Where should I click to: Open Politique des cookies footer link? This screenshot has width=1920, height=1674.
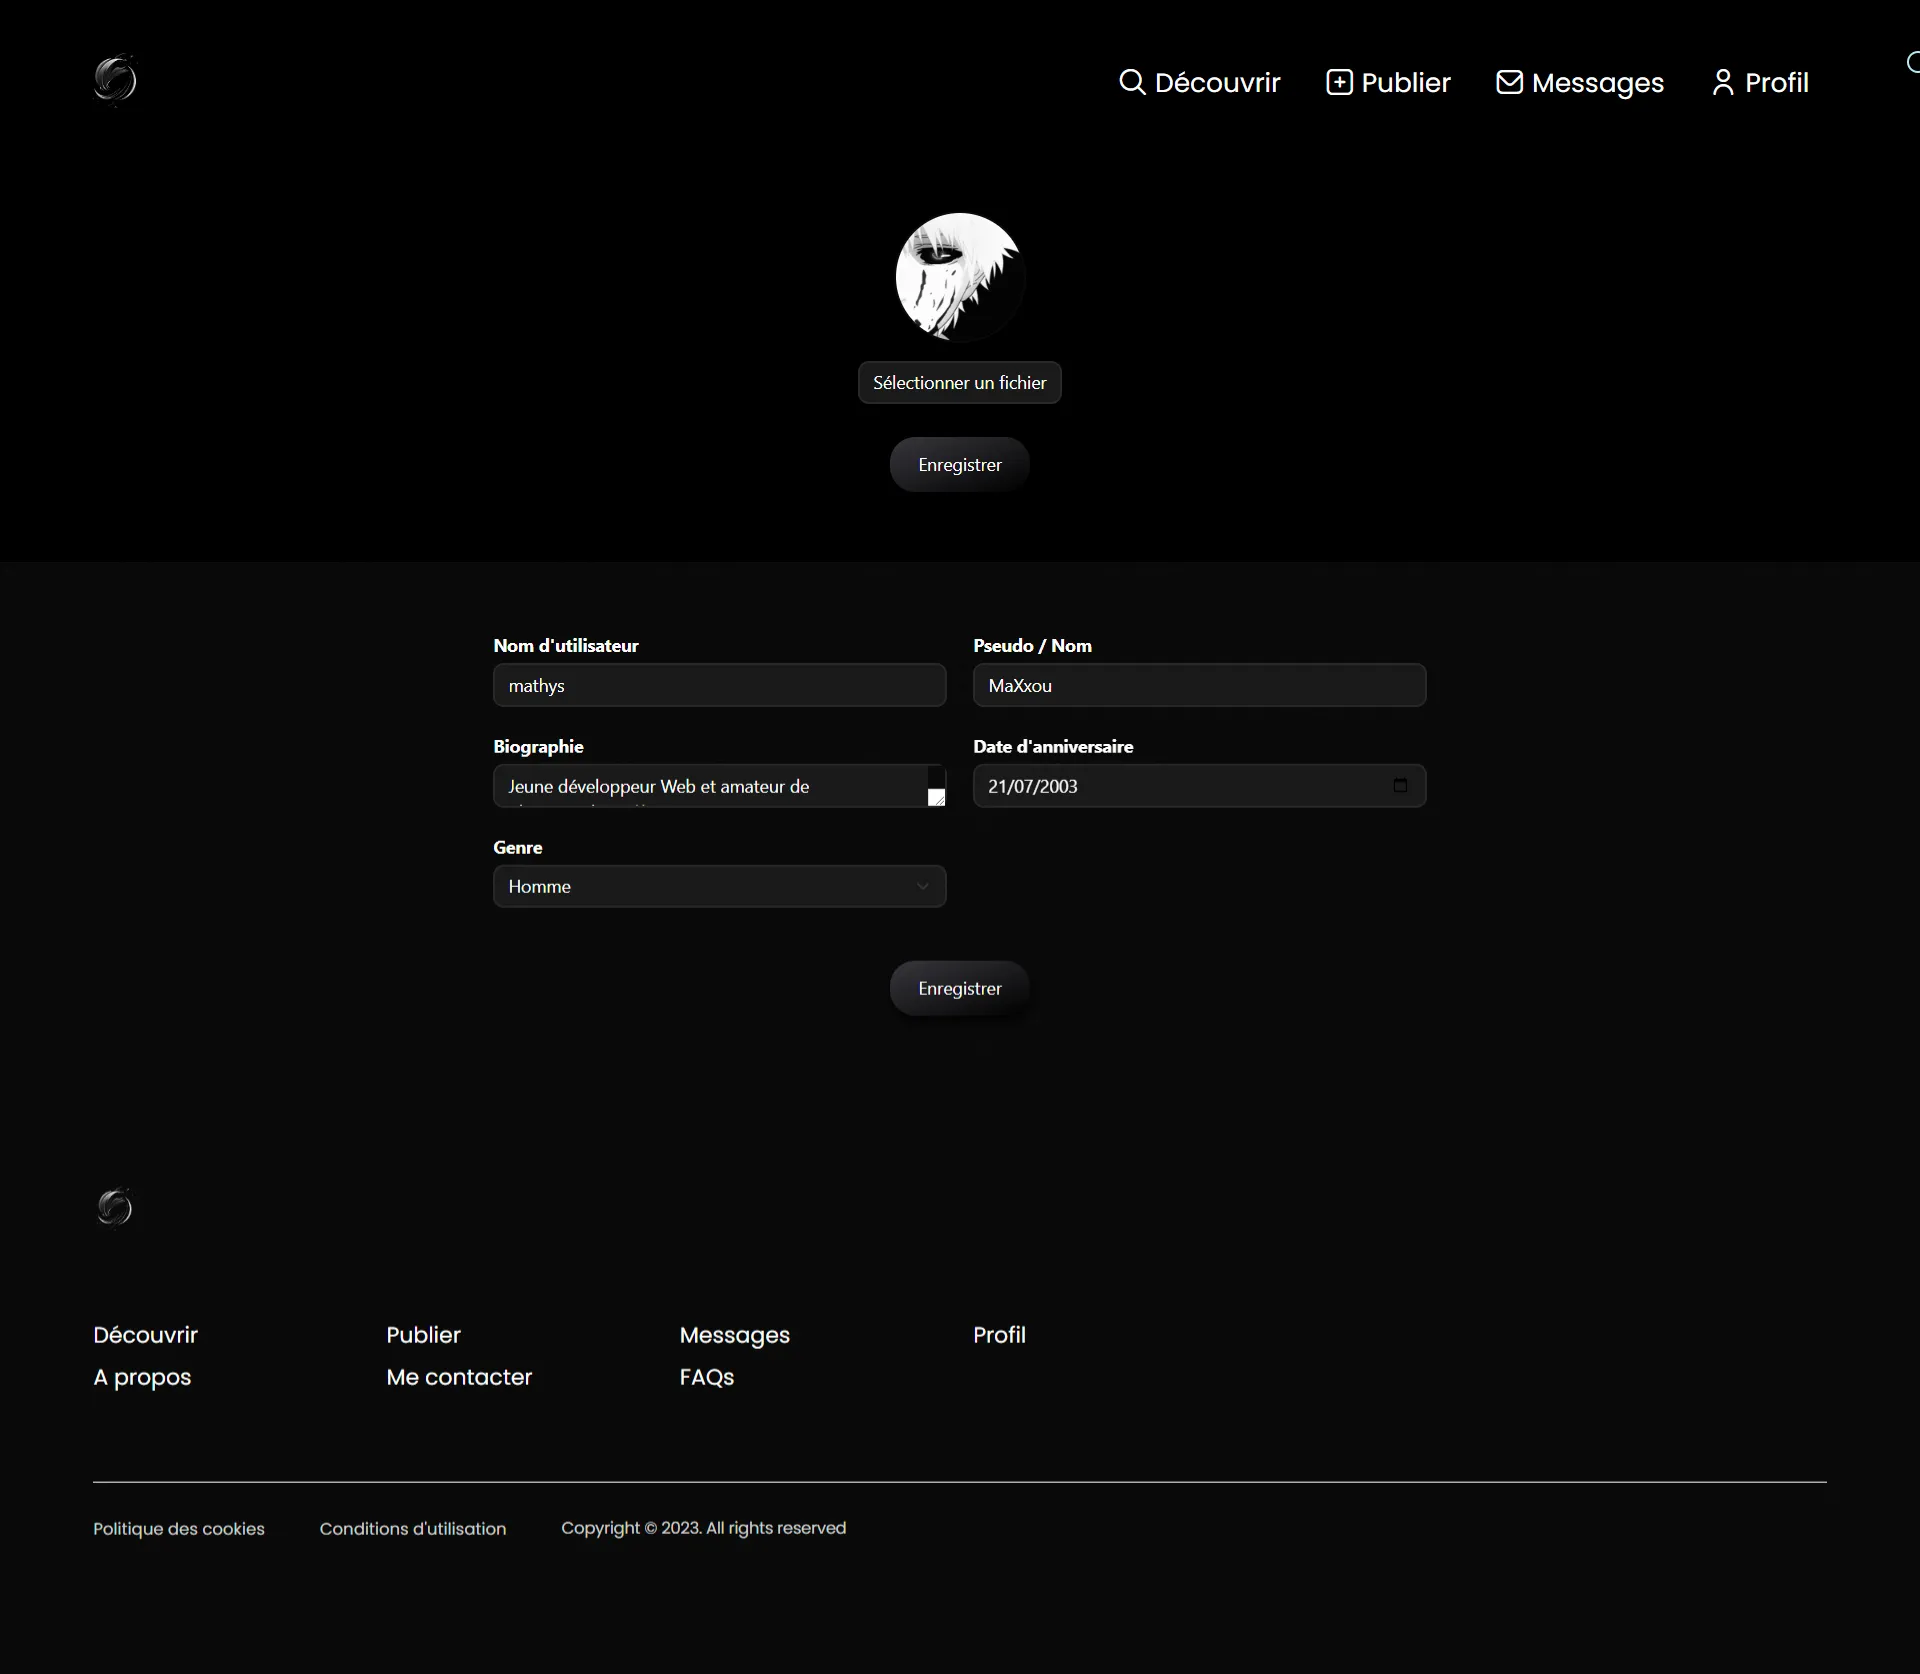click(179, 1529)
